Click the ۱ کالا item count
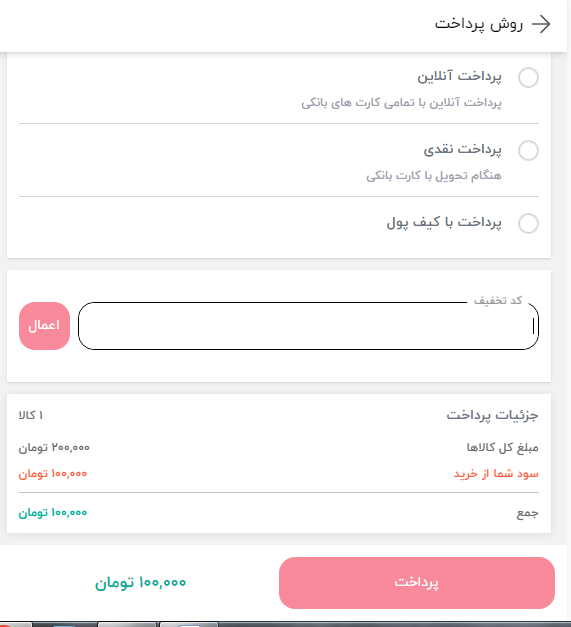The height and width of the screenshot is (627, 571). point(31,415)
